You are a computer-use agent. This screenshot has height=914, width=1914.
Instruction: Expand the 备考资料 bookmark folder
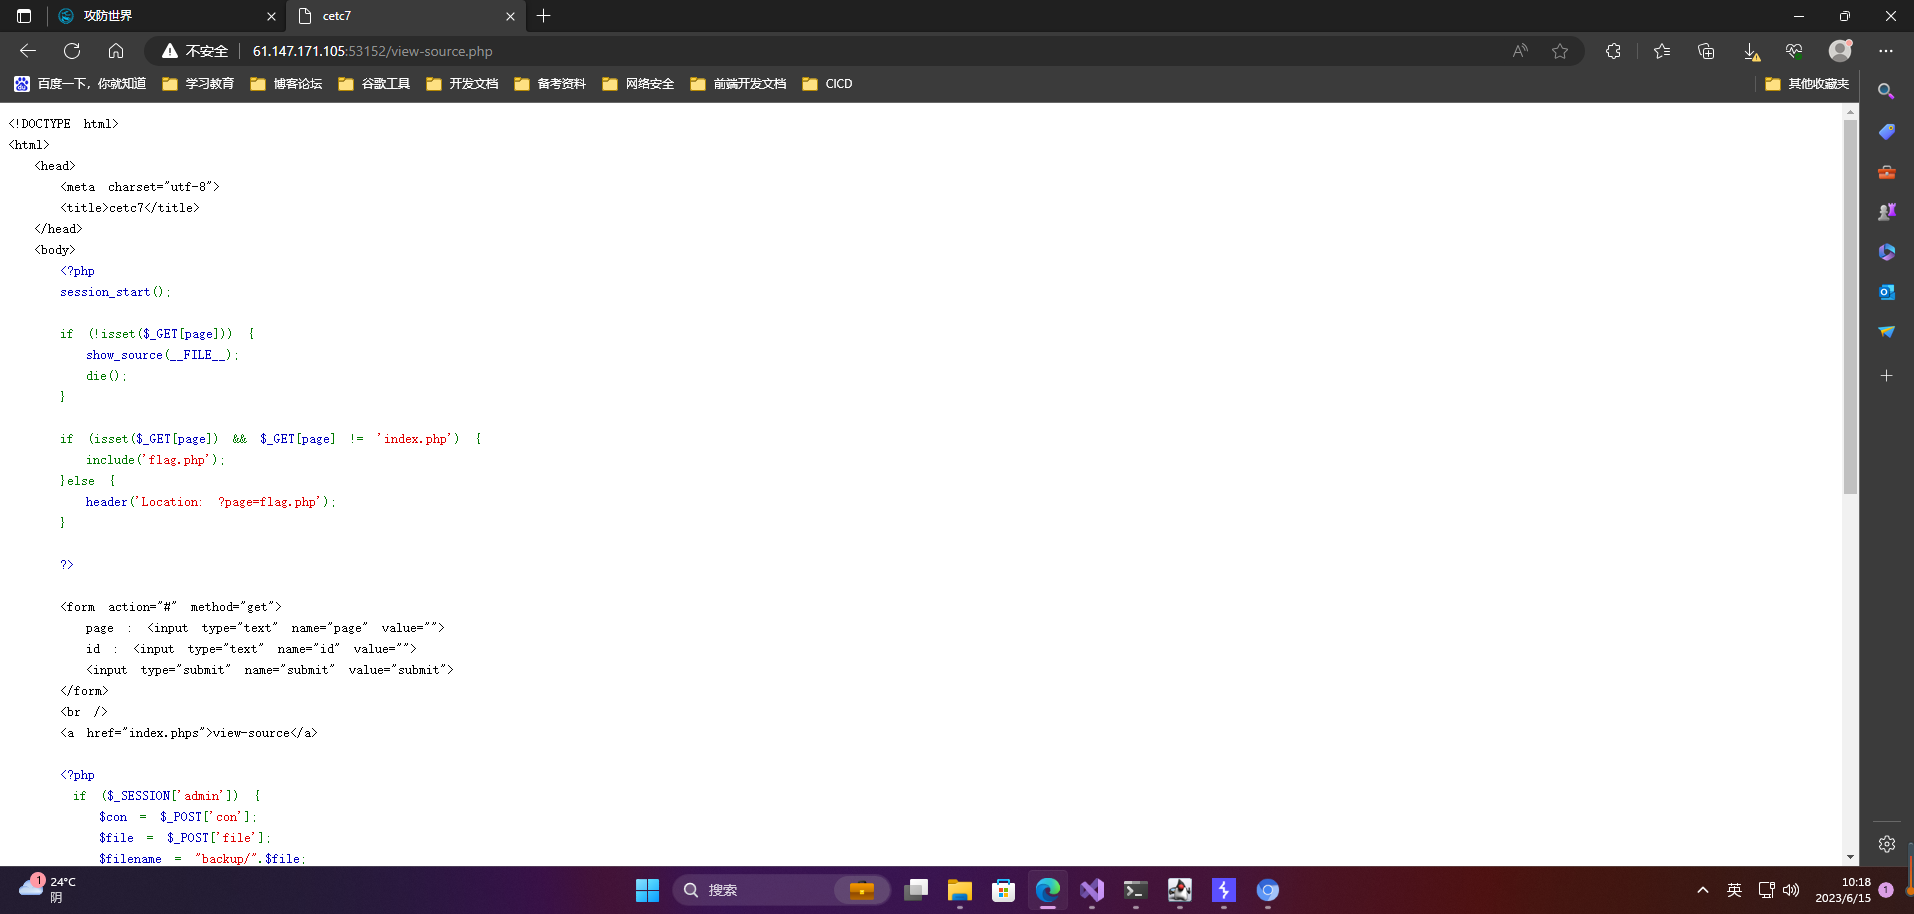pyautogui.click(x=550, y=84)
